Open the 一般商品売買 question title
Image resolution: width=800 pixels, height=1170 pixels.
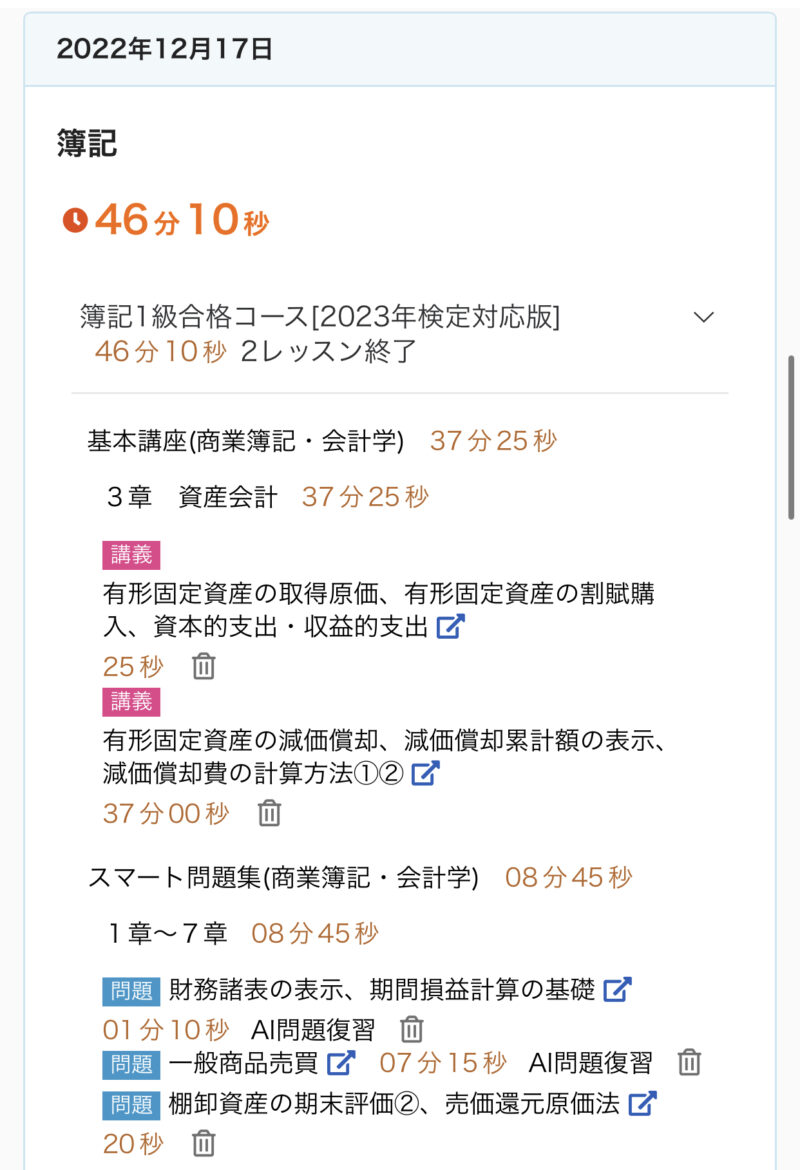click(x=246, y=1062)
